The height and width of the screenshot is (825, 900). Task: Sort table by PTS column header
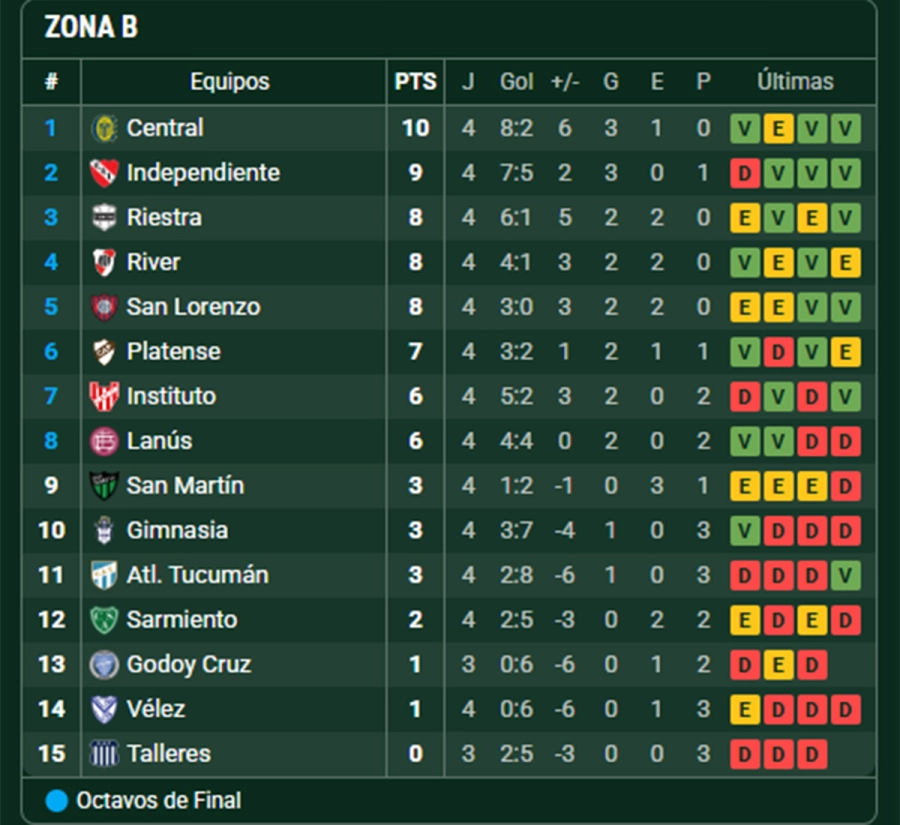pyautogui.click(x=415, y=82)
